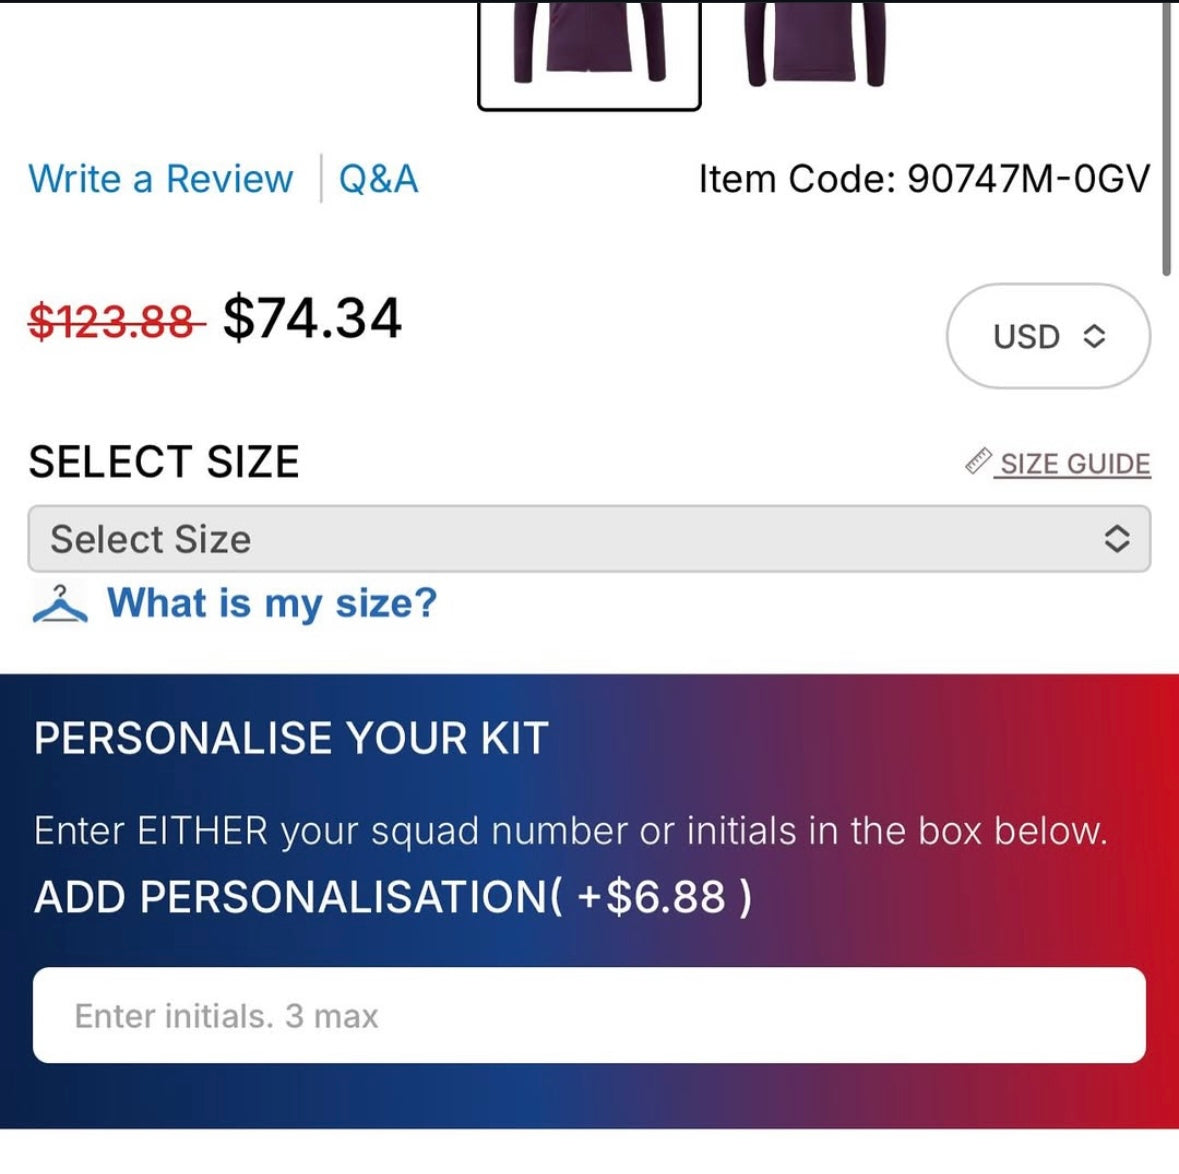Open the Write a Review link
Viewport: 1179px width, 1174px height.
pyautogui.click(x=160, y=179)
